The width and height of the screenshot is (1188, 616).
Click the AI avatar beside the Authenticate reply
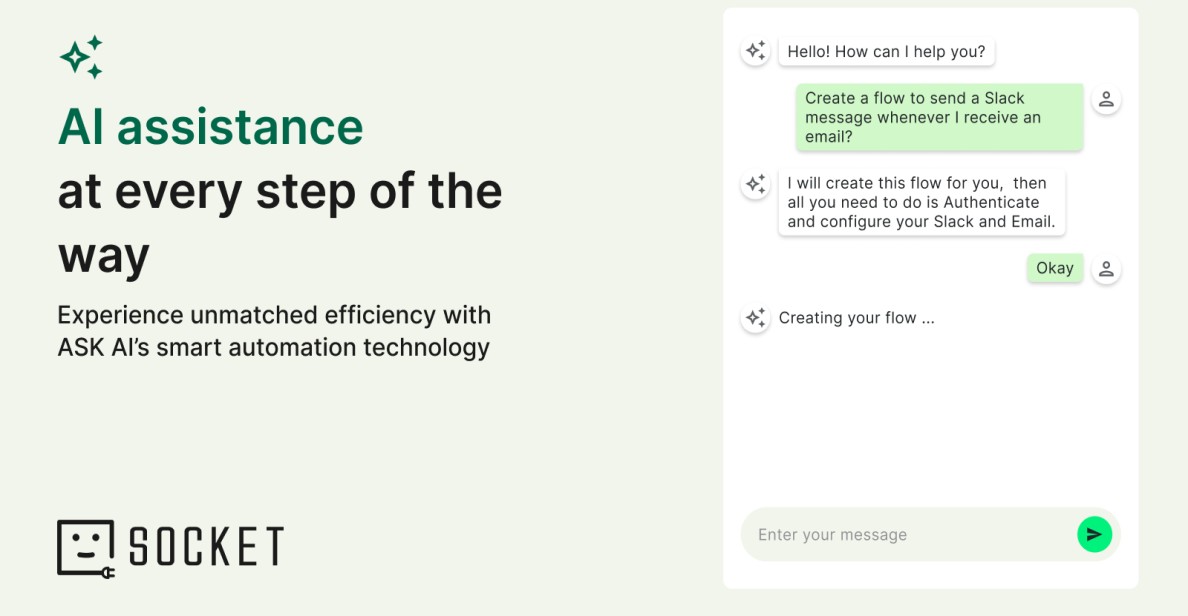[755, 184]
